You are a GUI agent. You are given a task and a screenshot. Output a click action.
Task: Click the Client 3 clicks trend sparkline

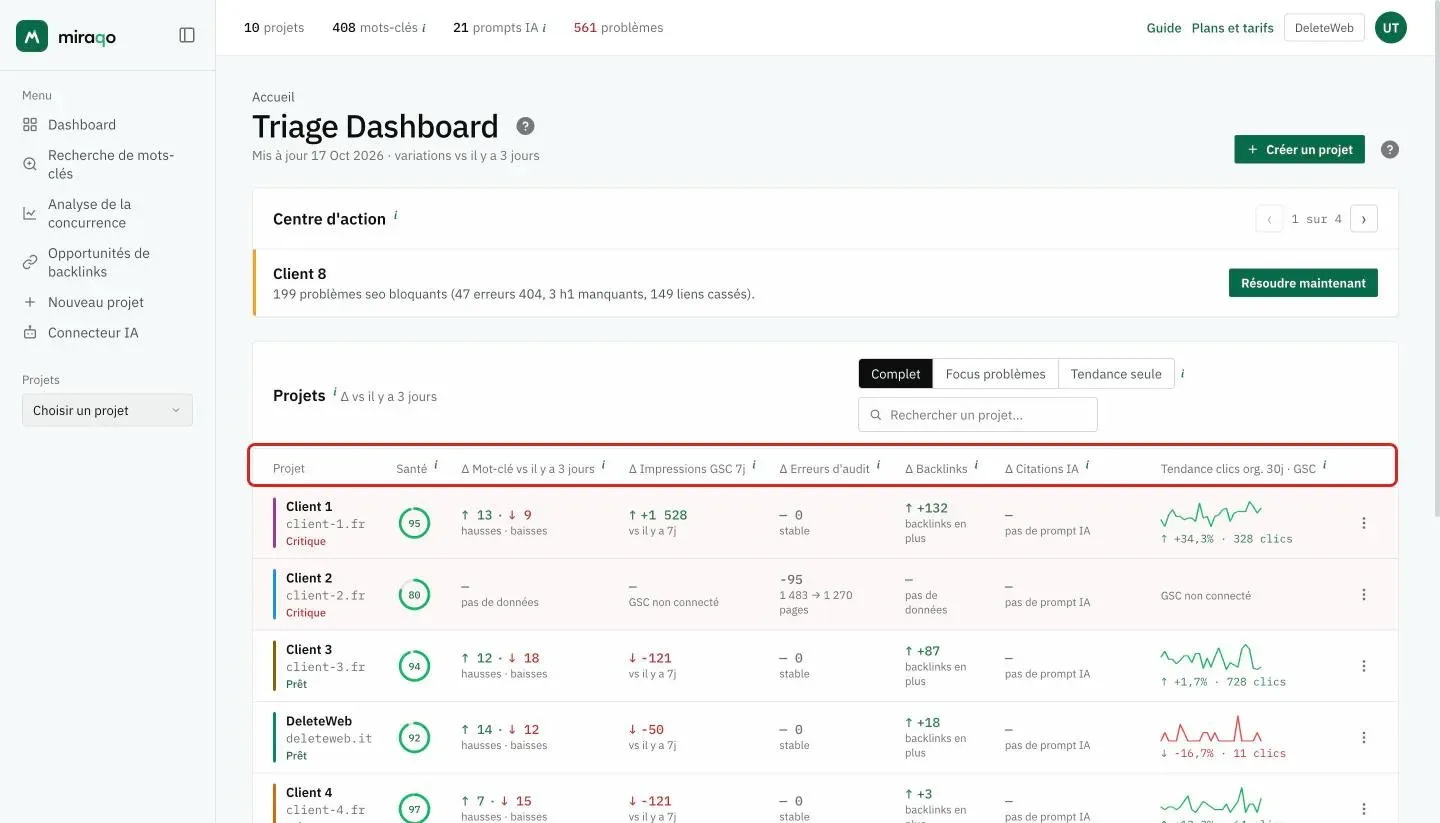coord(1211,658)
